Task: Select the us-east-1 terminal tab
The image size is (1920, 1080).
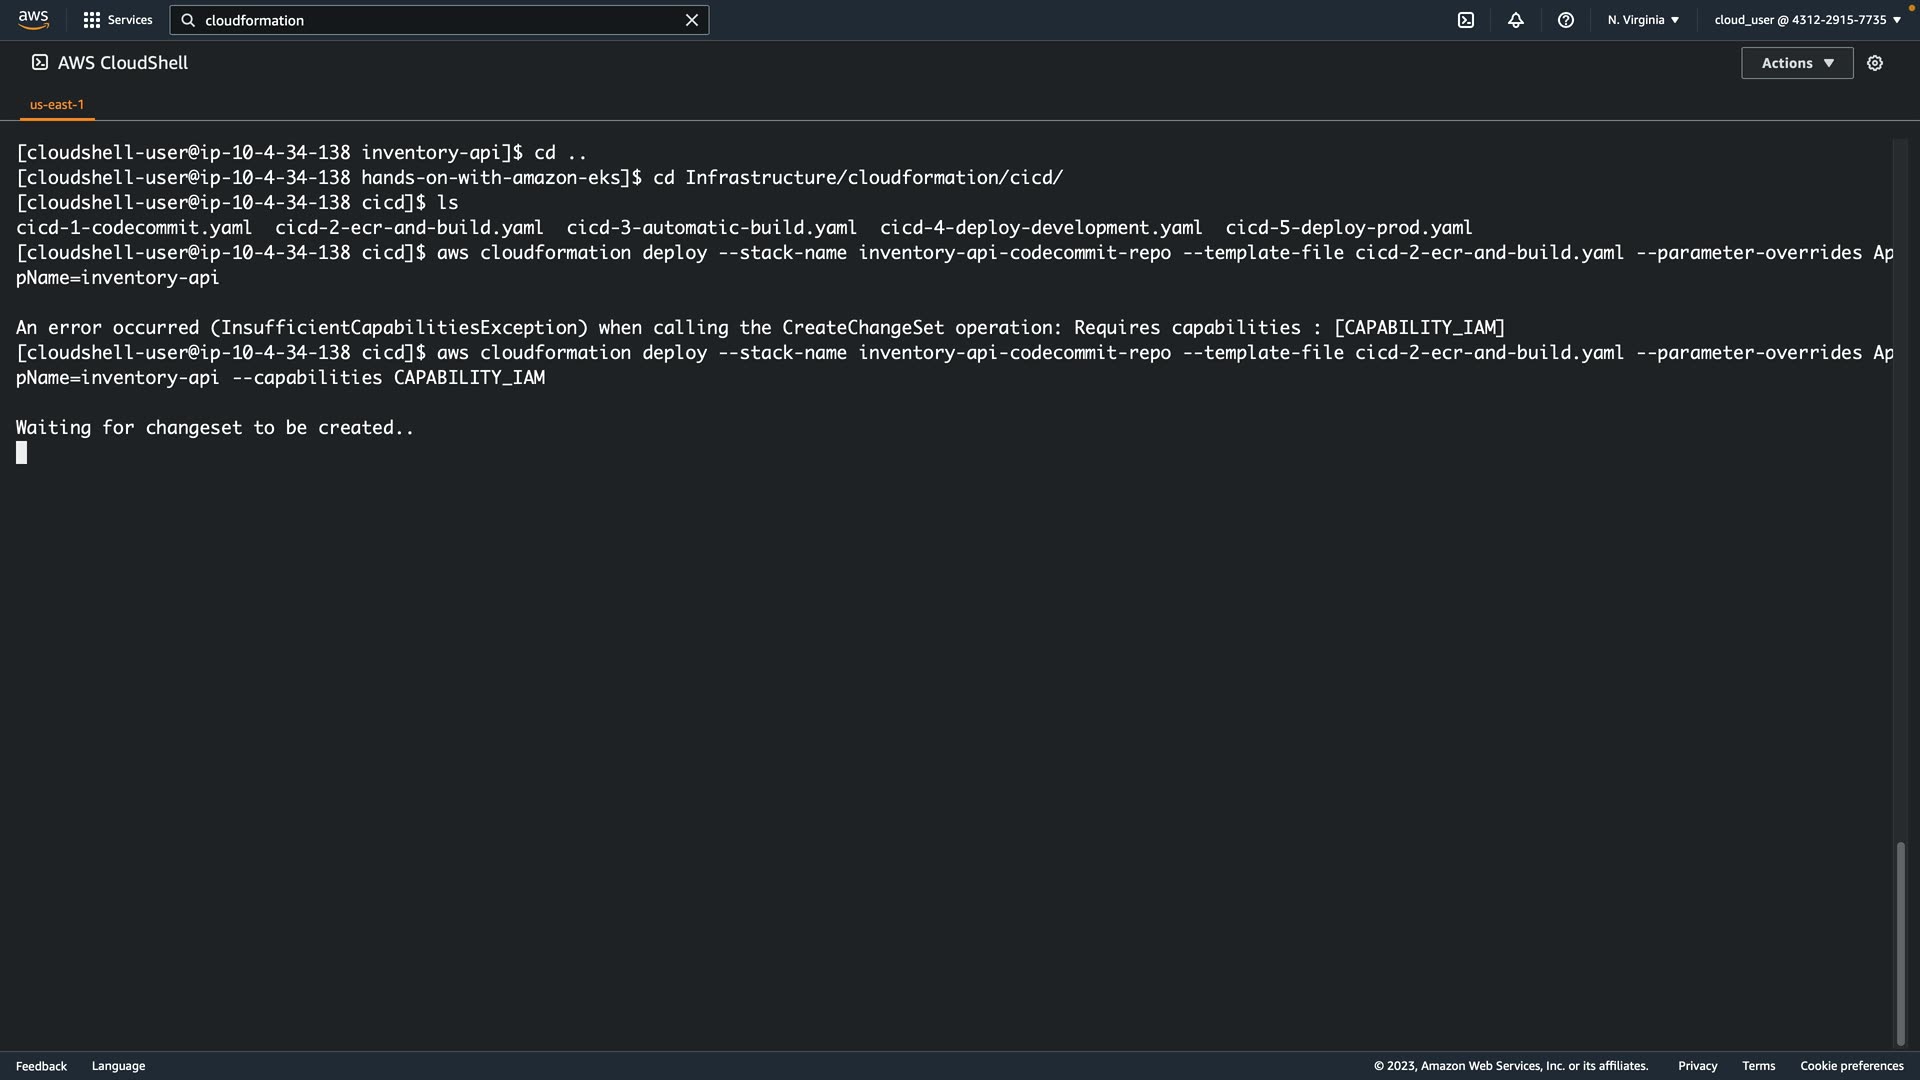Action: click(57, 104)
